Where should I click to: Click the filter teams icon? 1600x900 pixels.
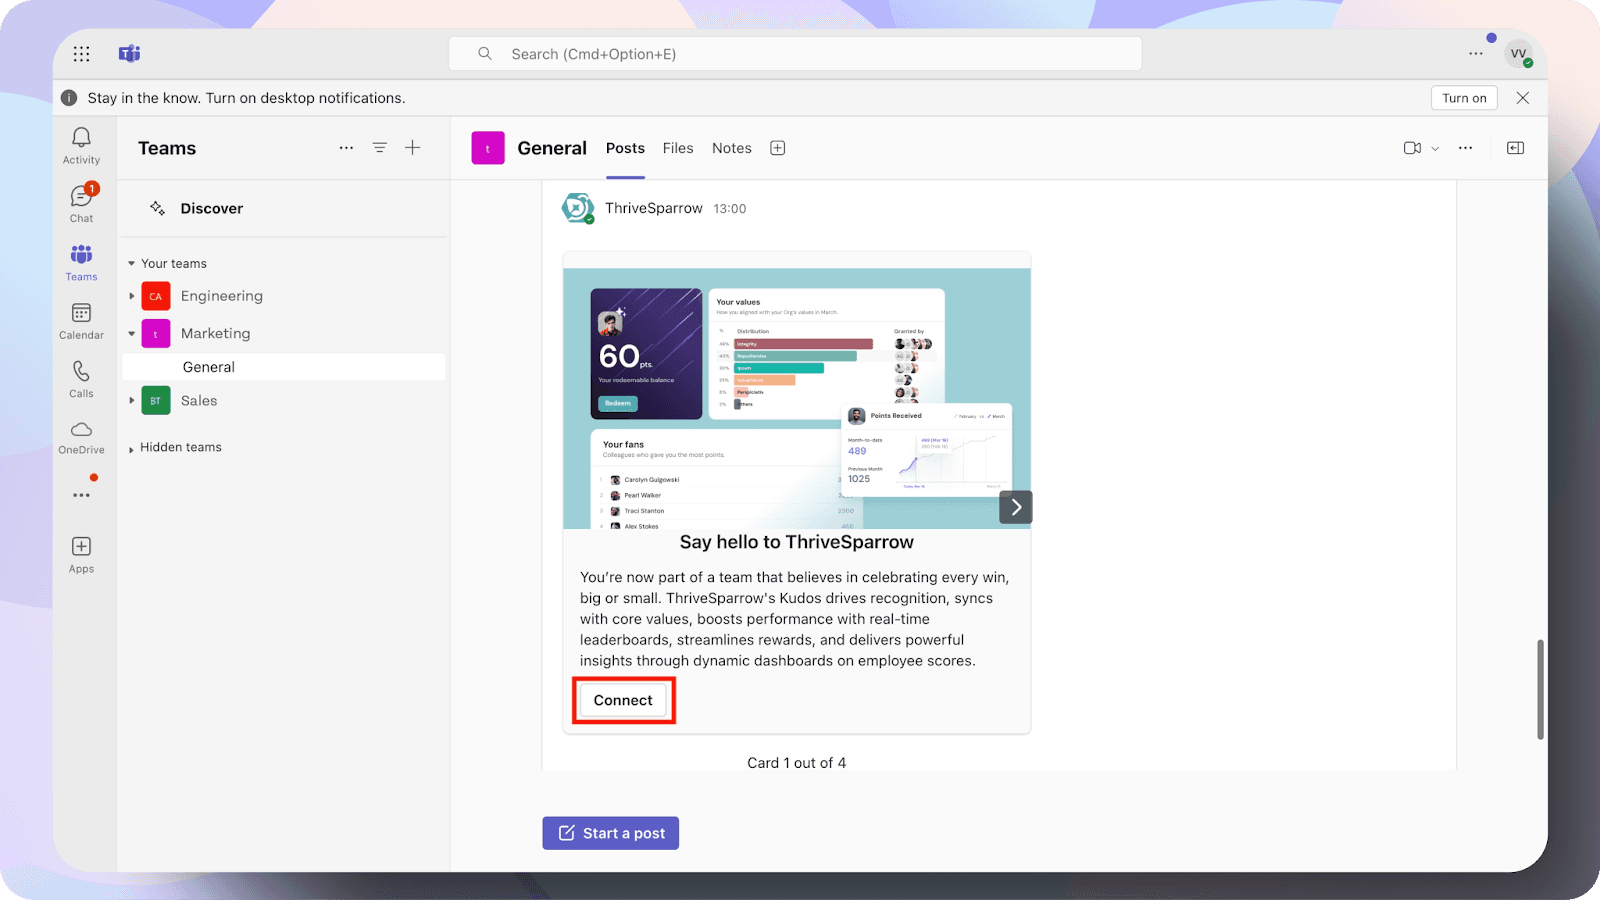pos(380,148)
